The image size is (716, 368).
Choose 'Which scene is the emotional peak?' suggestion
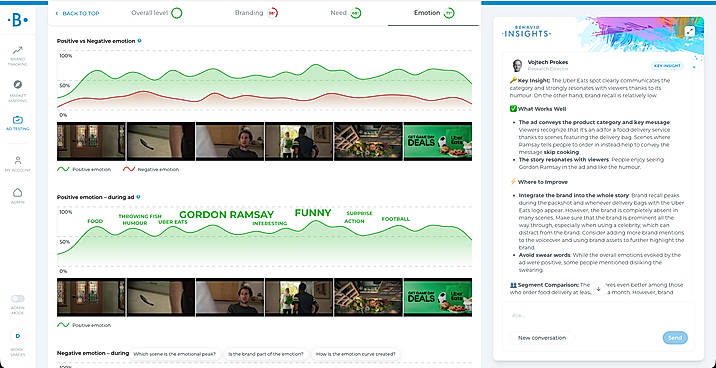tap(175, 354)
